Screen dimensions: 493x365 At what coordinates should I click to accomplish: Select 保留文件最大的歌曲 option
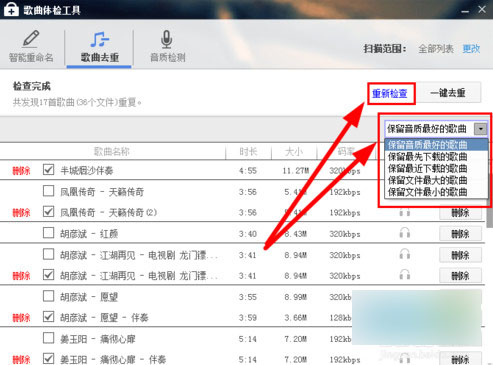pos(436,180)
